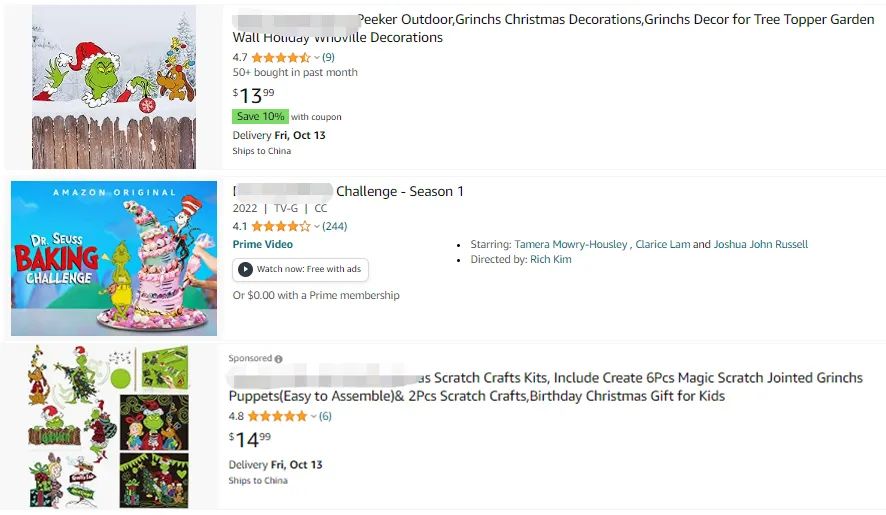Open the Dr. Seuss Baking Challenge poster
Image resolution: width=886 pixels, height=515 pixels.
(x=114, y=258)
